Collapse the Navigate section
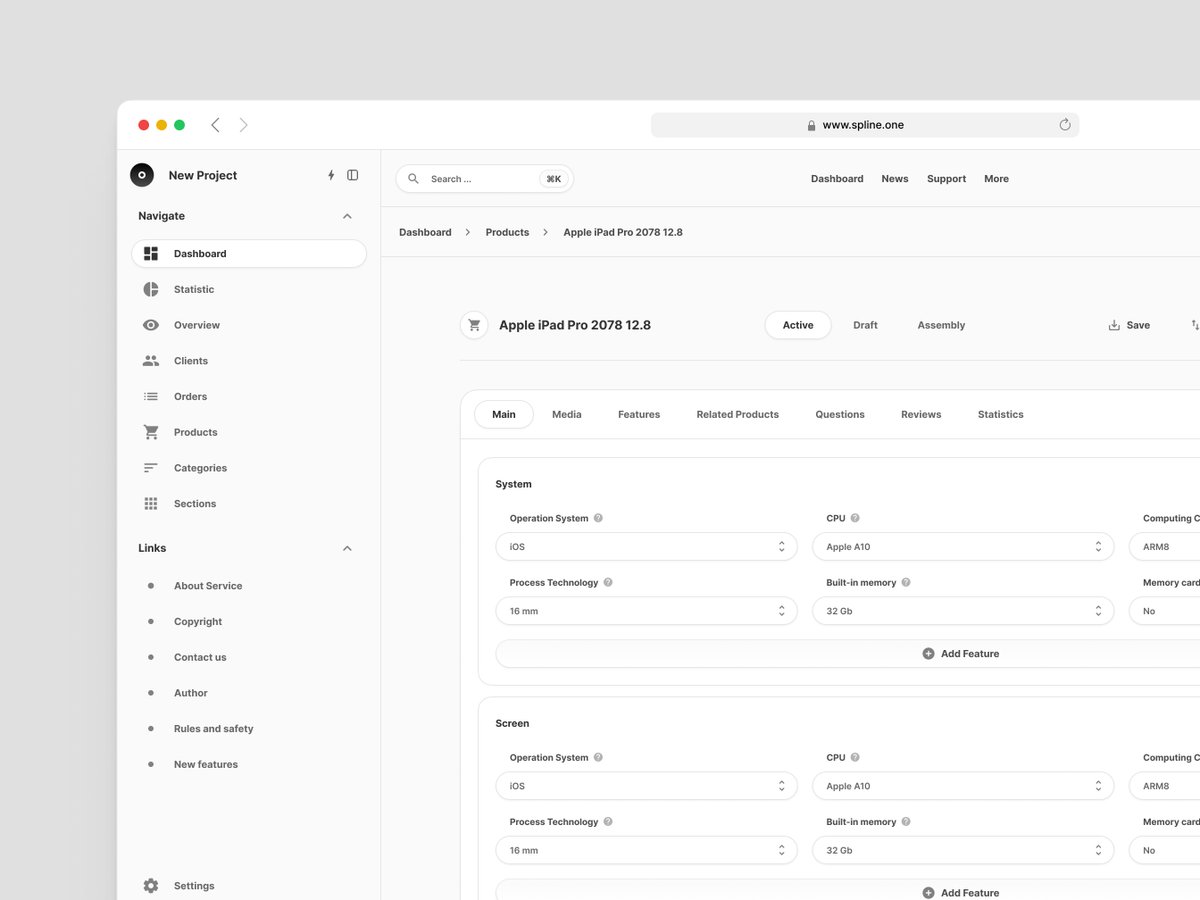 pos(347,216)
